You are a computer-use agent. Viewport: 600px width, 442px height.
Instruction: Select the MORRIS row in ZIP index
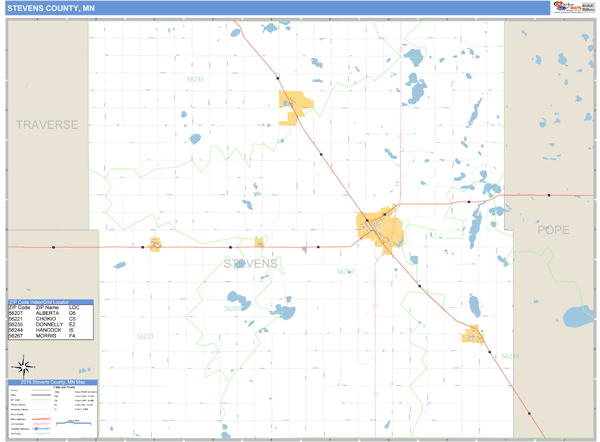click(x=50, y=336)
